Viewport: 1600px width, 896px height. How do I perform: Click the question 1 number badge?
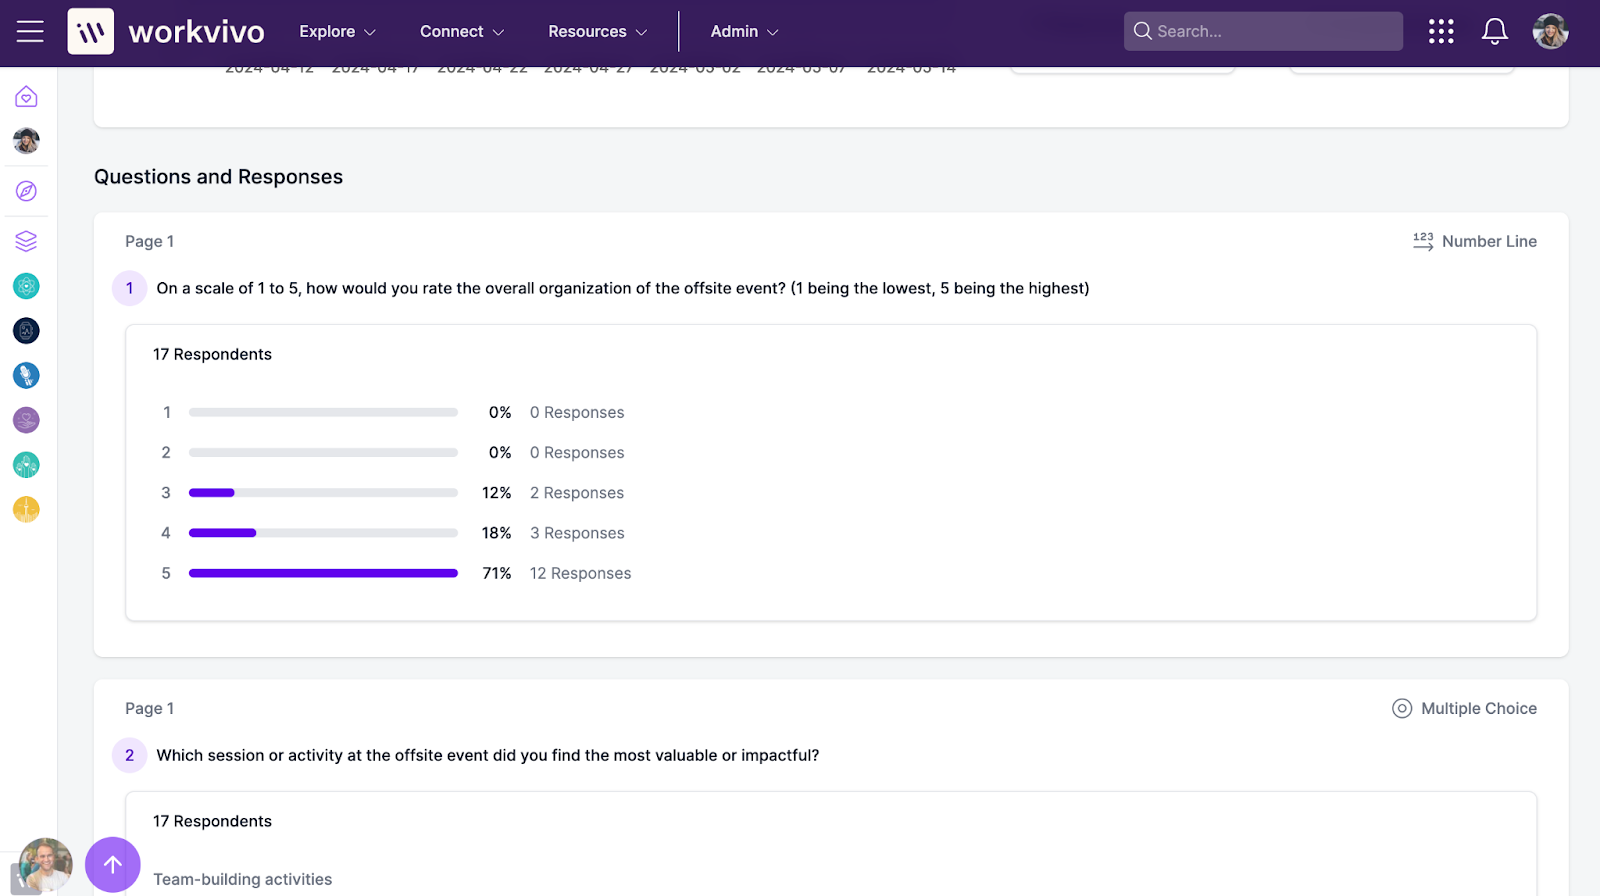129,288
